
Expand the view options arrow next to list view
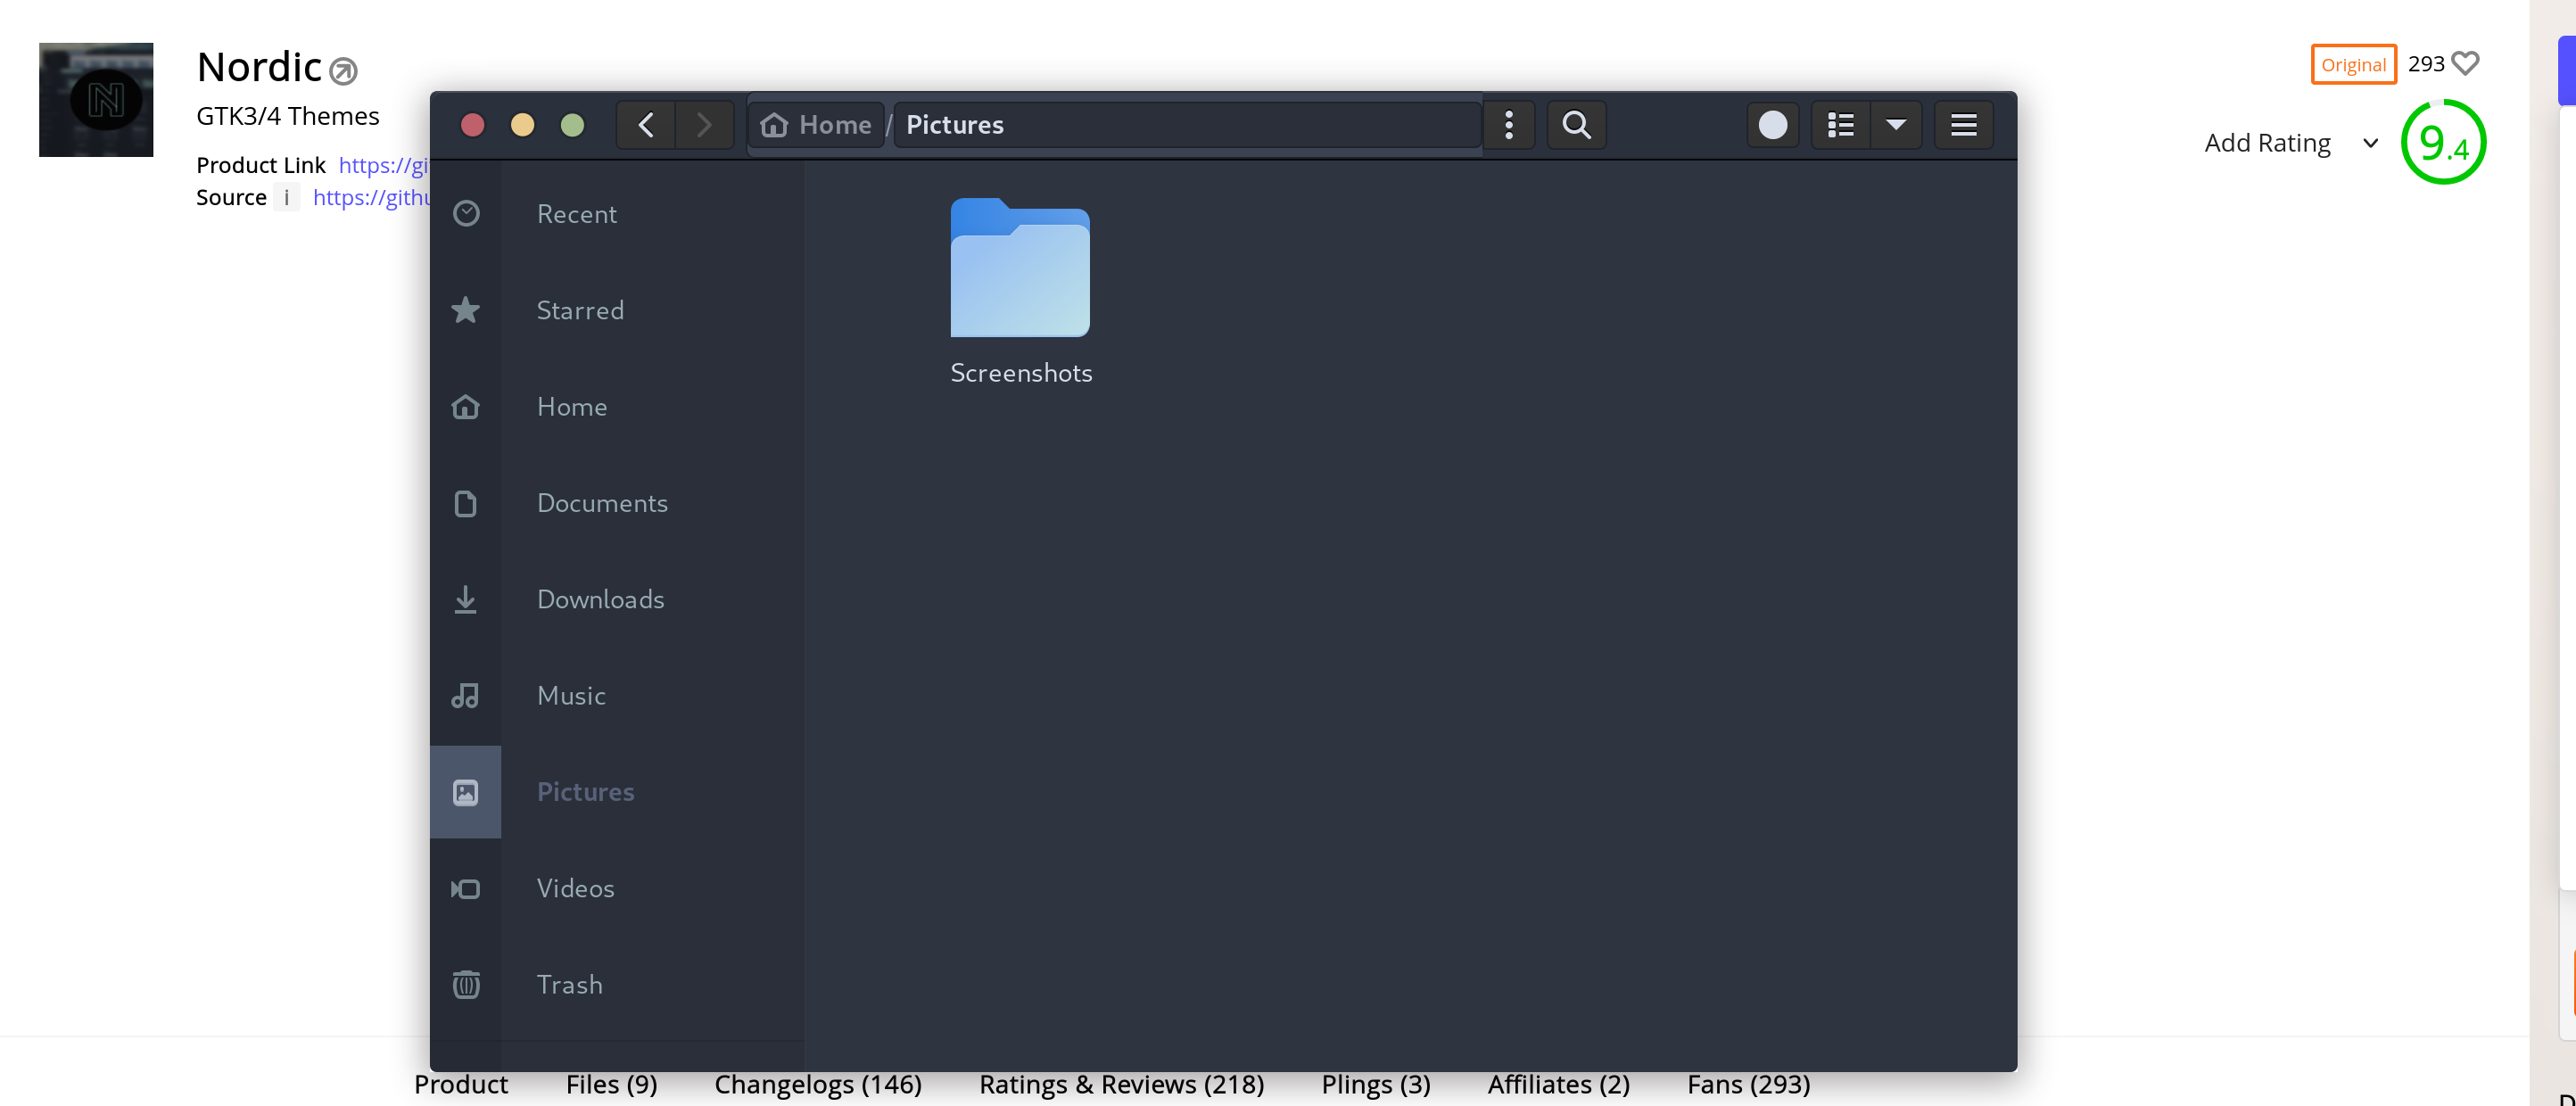pos(1897,124)
